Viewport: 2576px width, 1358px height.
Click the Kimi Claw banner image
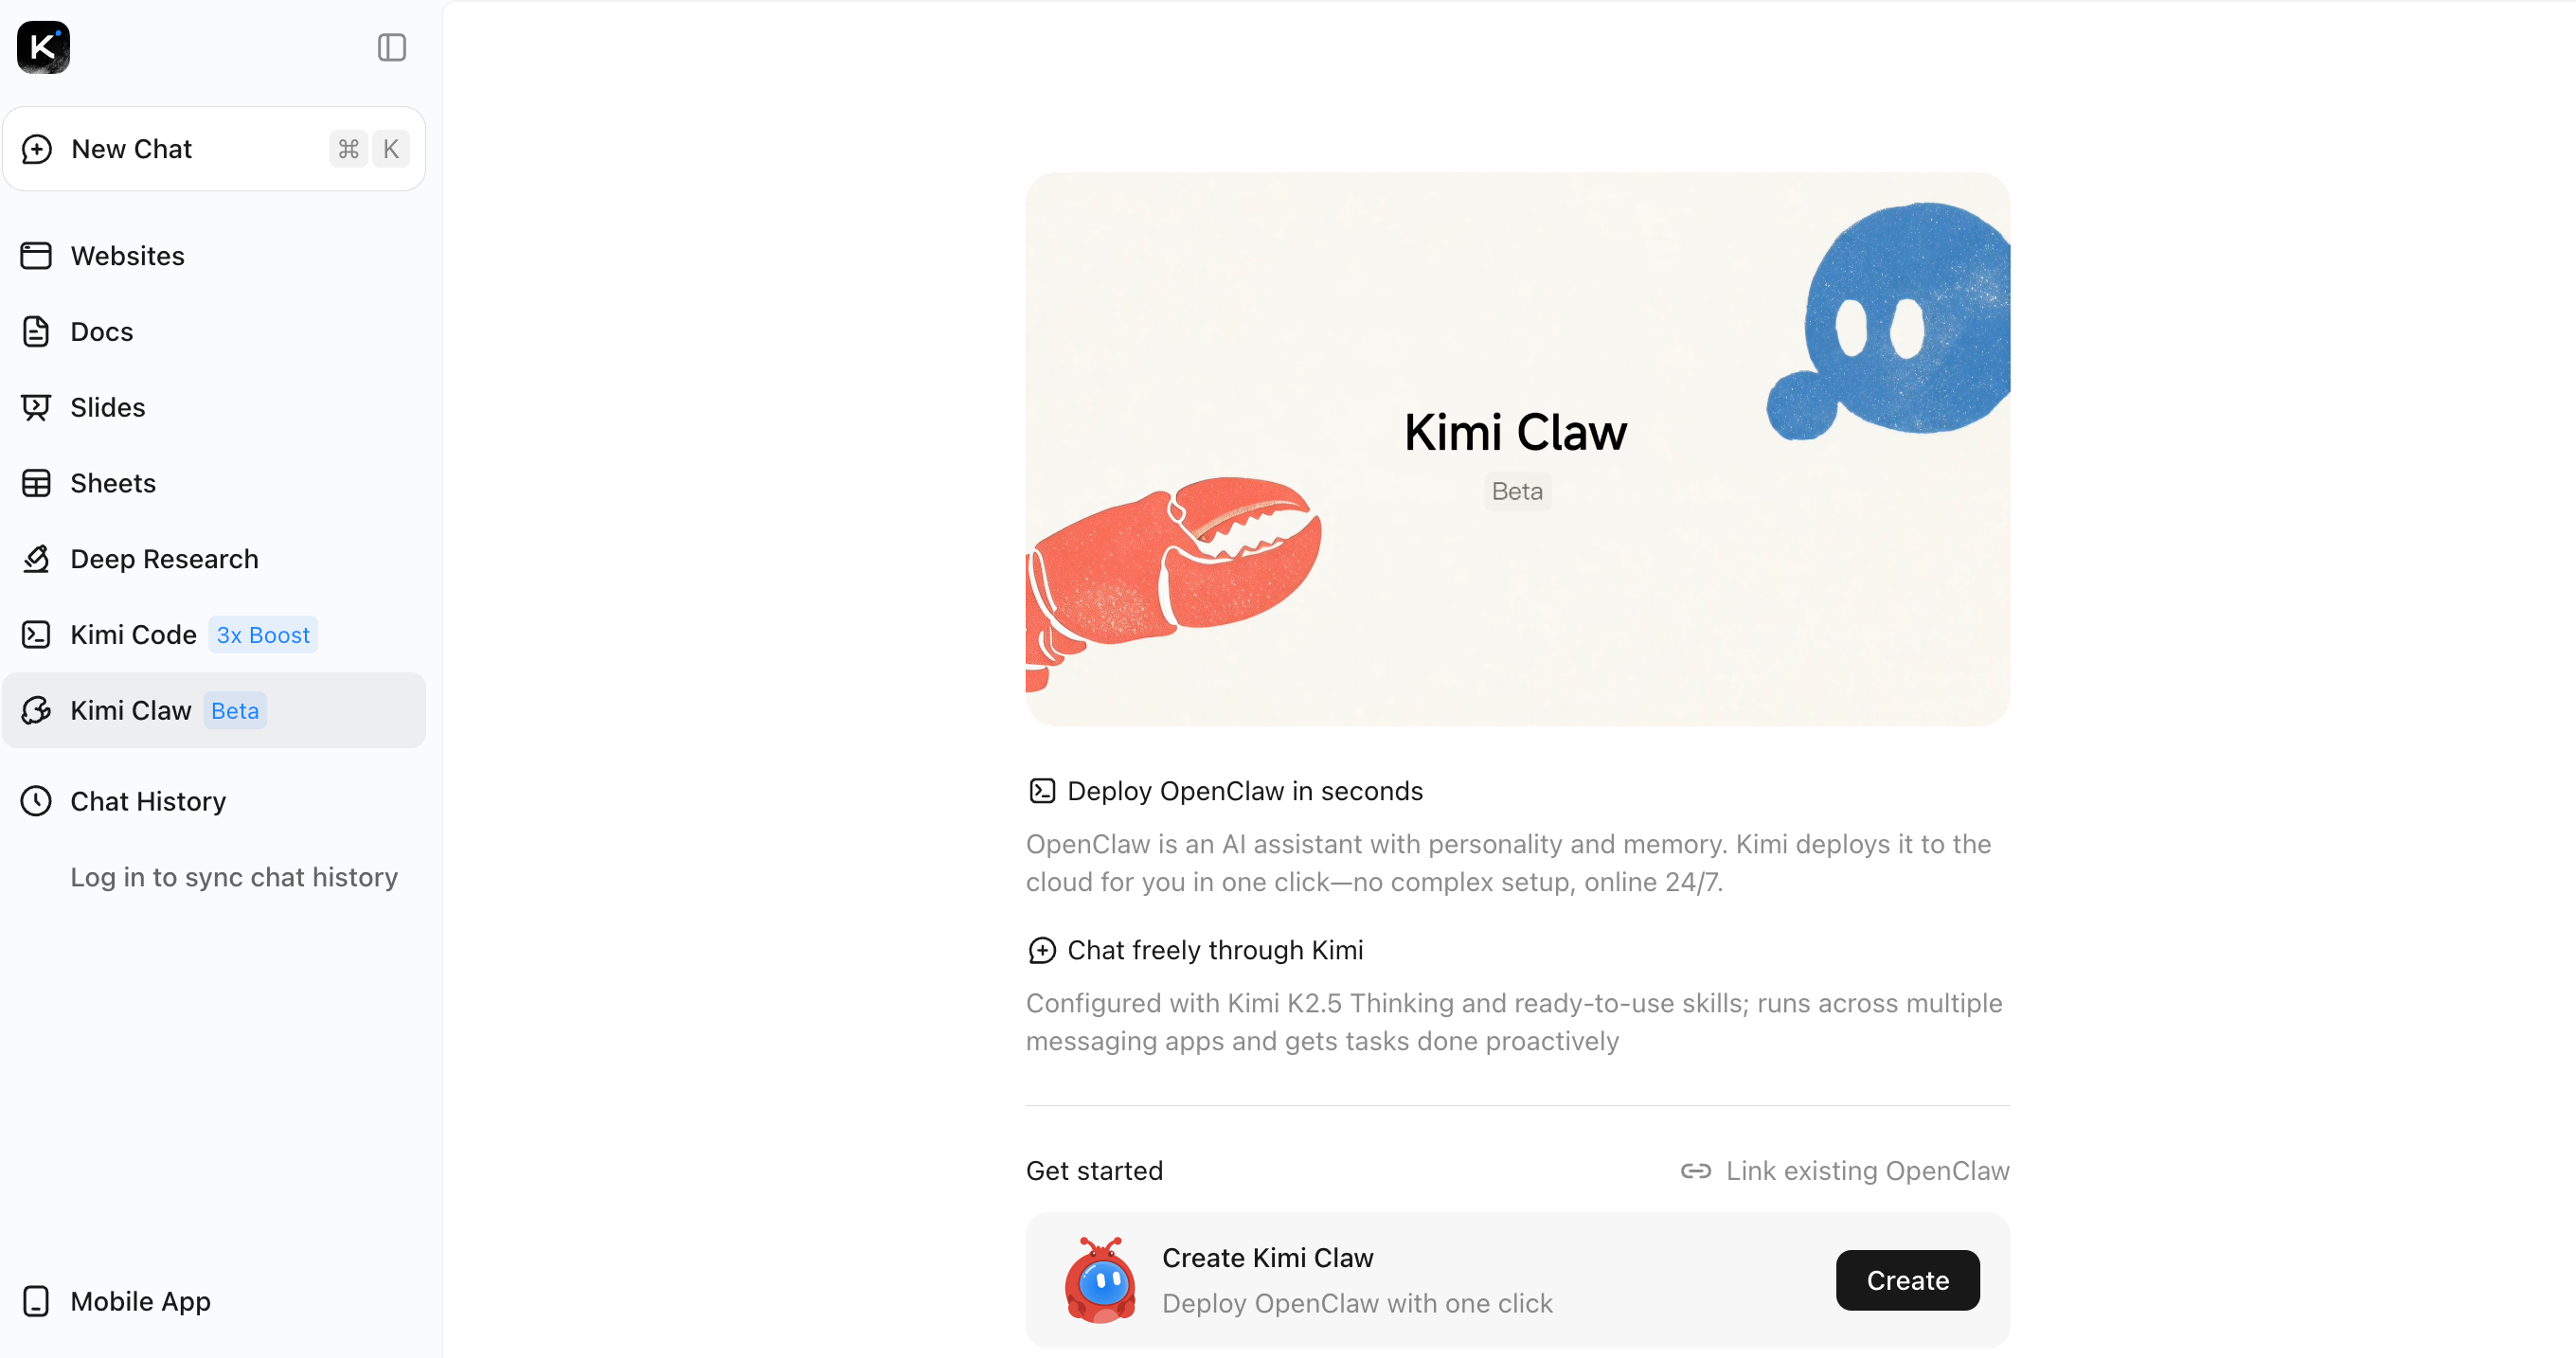click(1517, 449)
